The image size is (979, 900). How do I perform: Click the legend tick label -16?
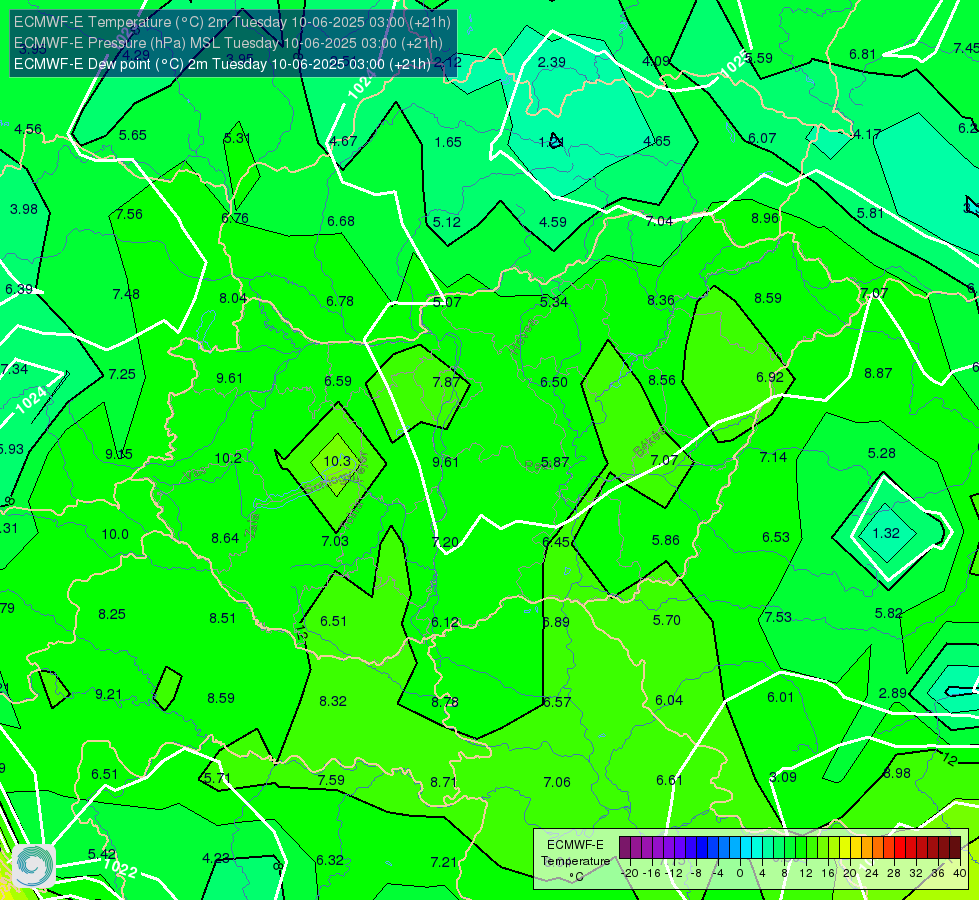coord(652,873)
